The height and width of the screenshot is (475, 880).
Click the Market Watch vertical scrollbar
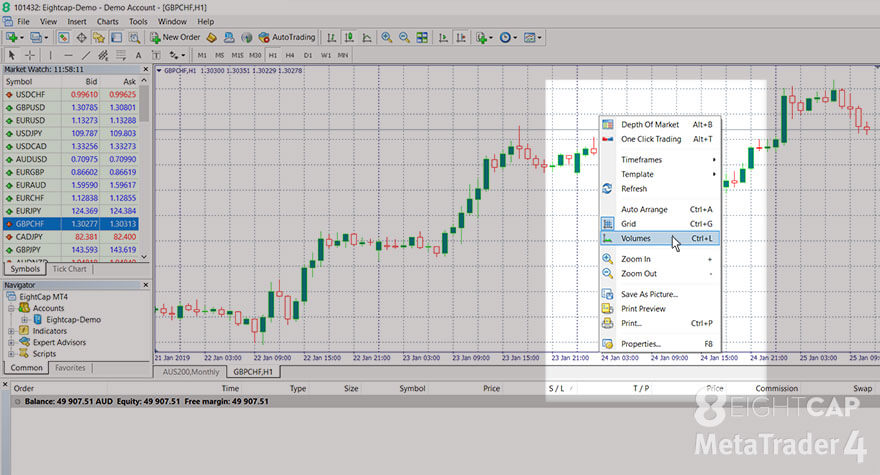tap(144, 168)
